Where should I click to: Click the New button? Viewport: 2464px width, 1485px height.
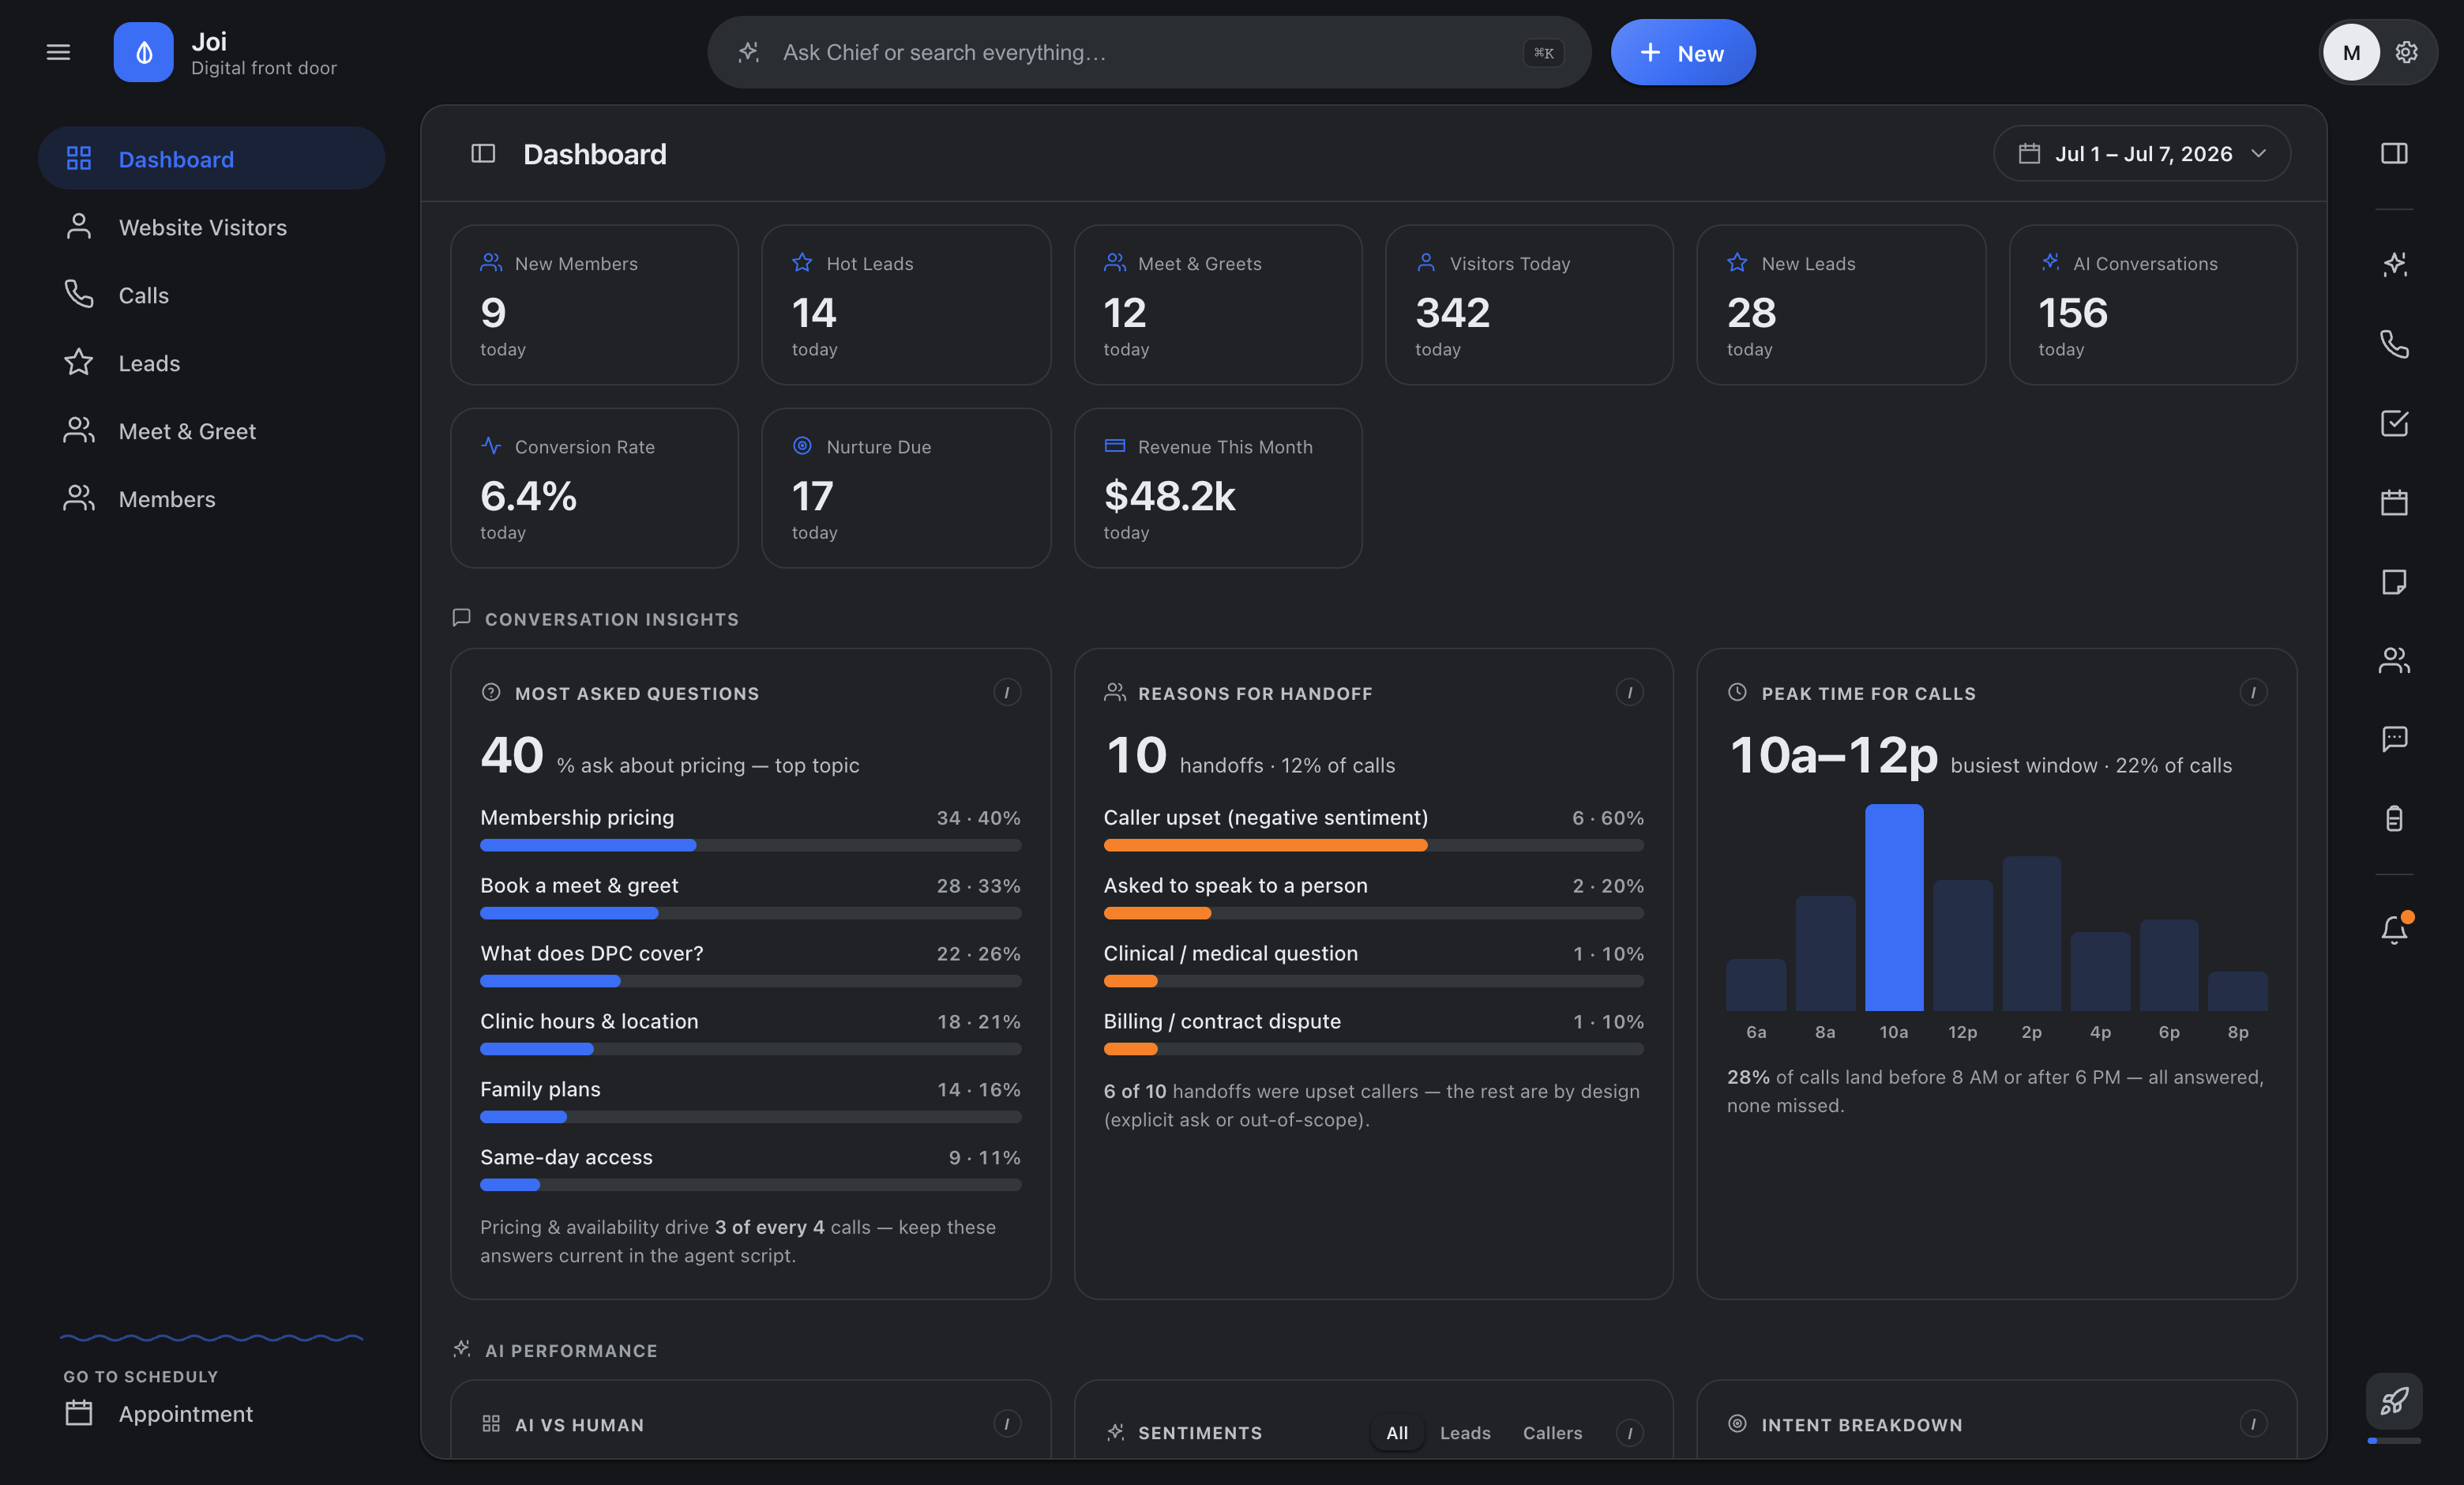pos(1683,52)
